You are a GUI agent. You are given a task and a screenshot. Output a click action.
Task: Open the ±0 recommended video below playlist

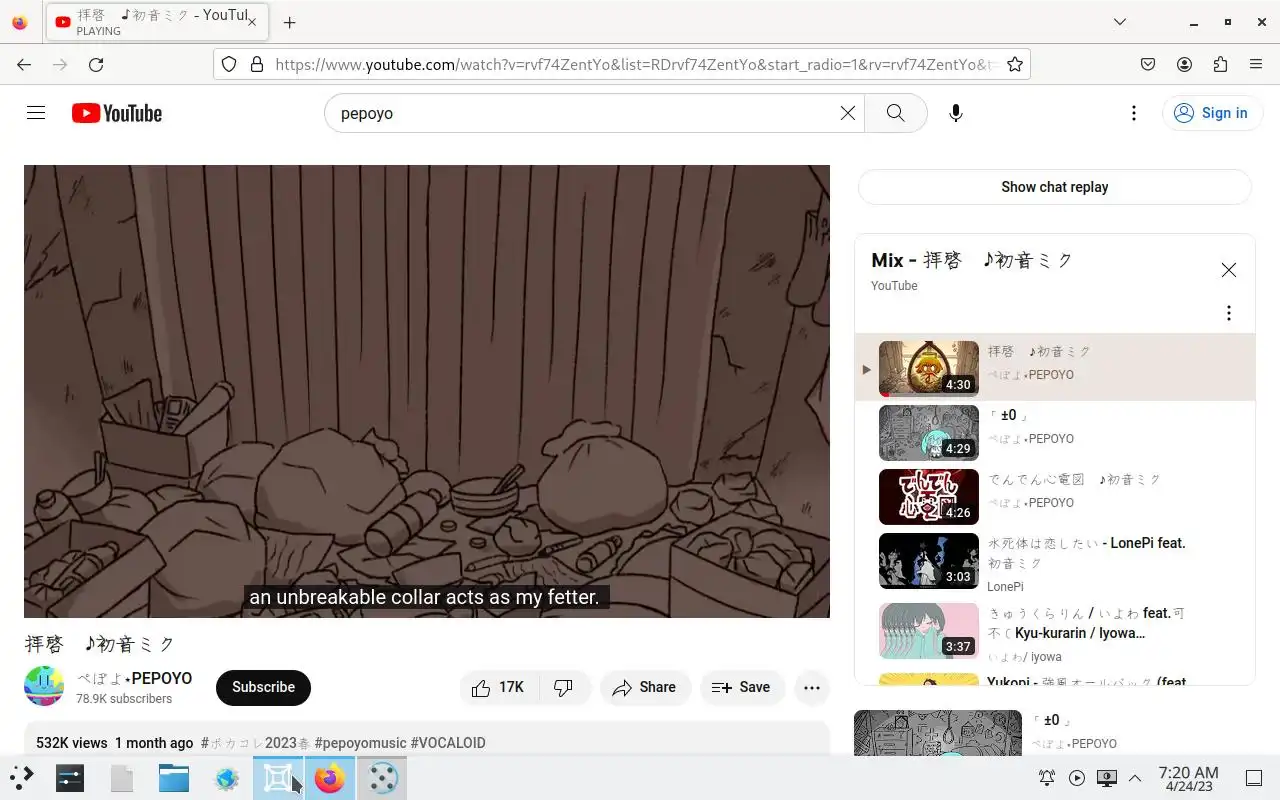pyautogui.click(x=938, y=733)
